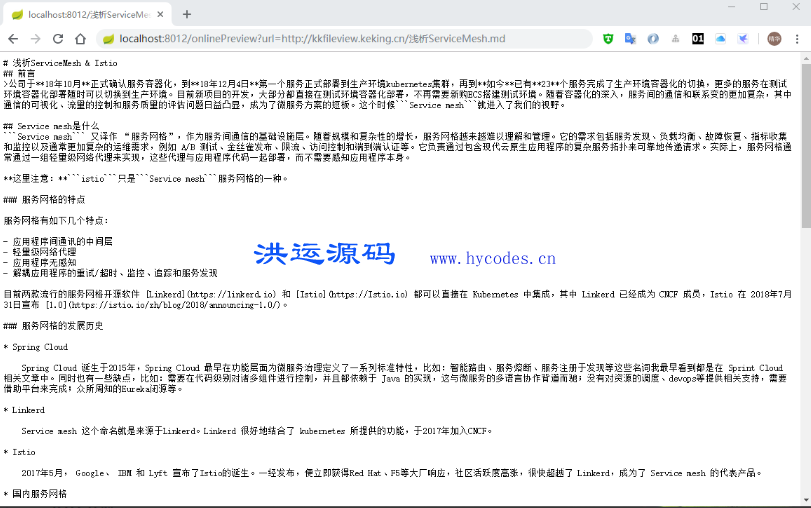Click the '- 应用程序间通讯的中间层' list line

58,242
